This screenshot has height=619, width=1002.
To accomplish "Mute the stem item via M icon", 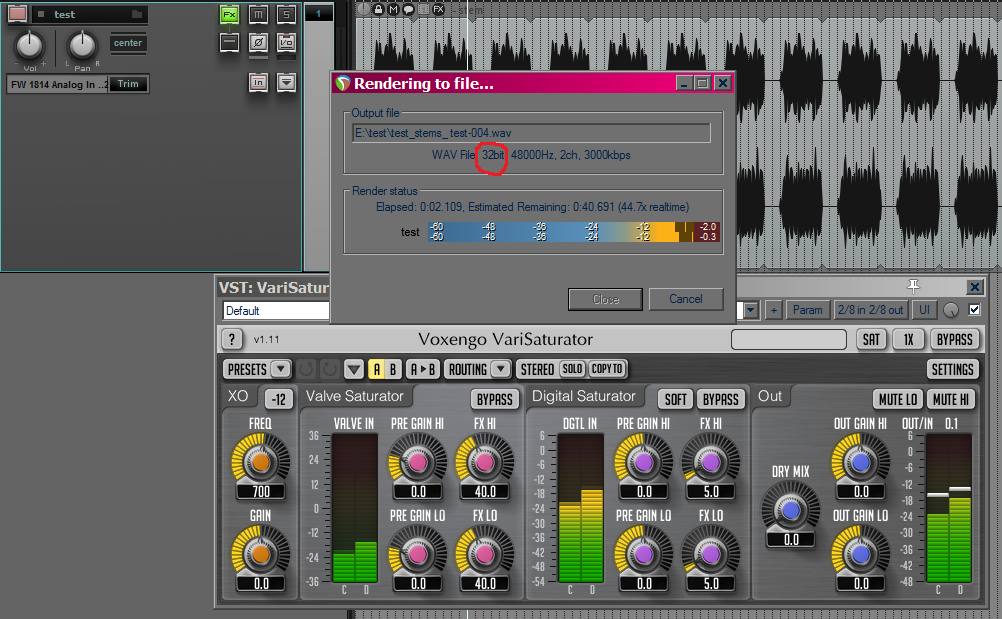I will [393, 9].
